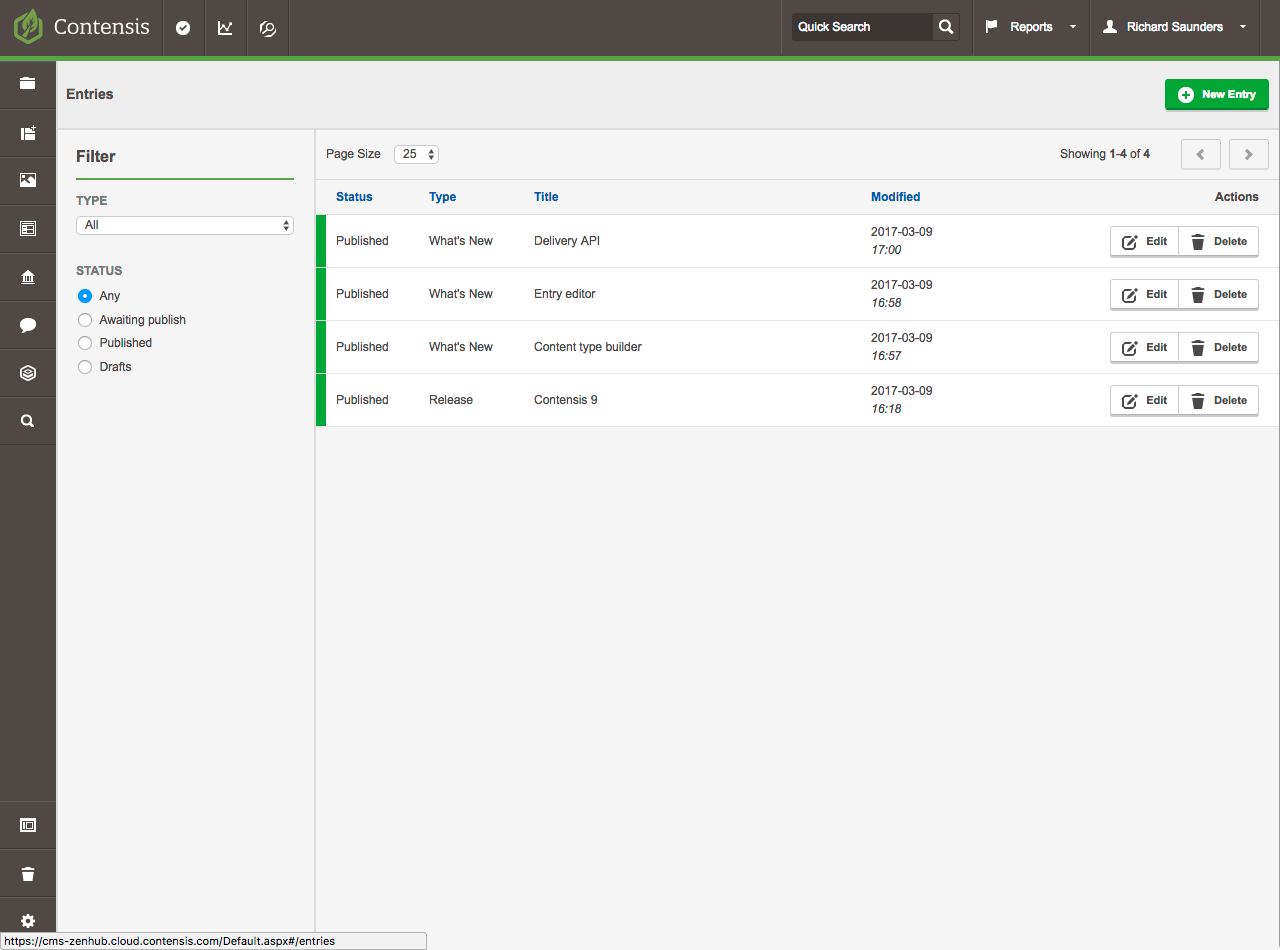Click the Content type builder title
This screenshot has width=1280, height=950.
click(588, 347)
